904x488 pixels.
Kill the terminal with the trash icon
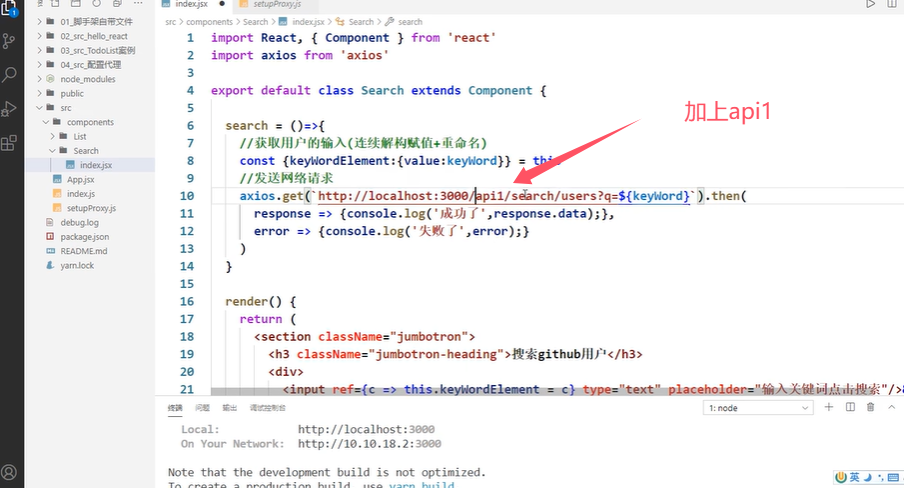pos(871,407)
